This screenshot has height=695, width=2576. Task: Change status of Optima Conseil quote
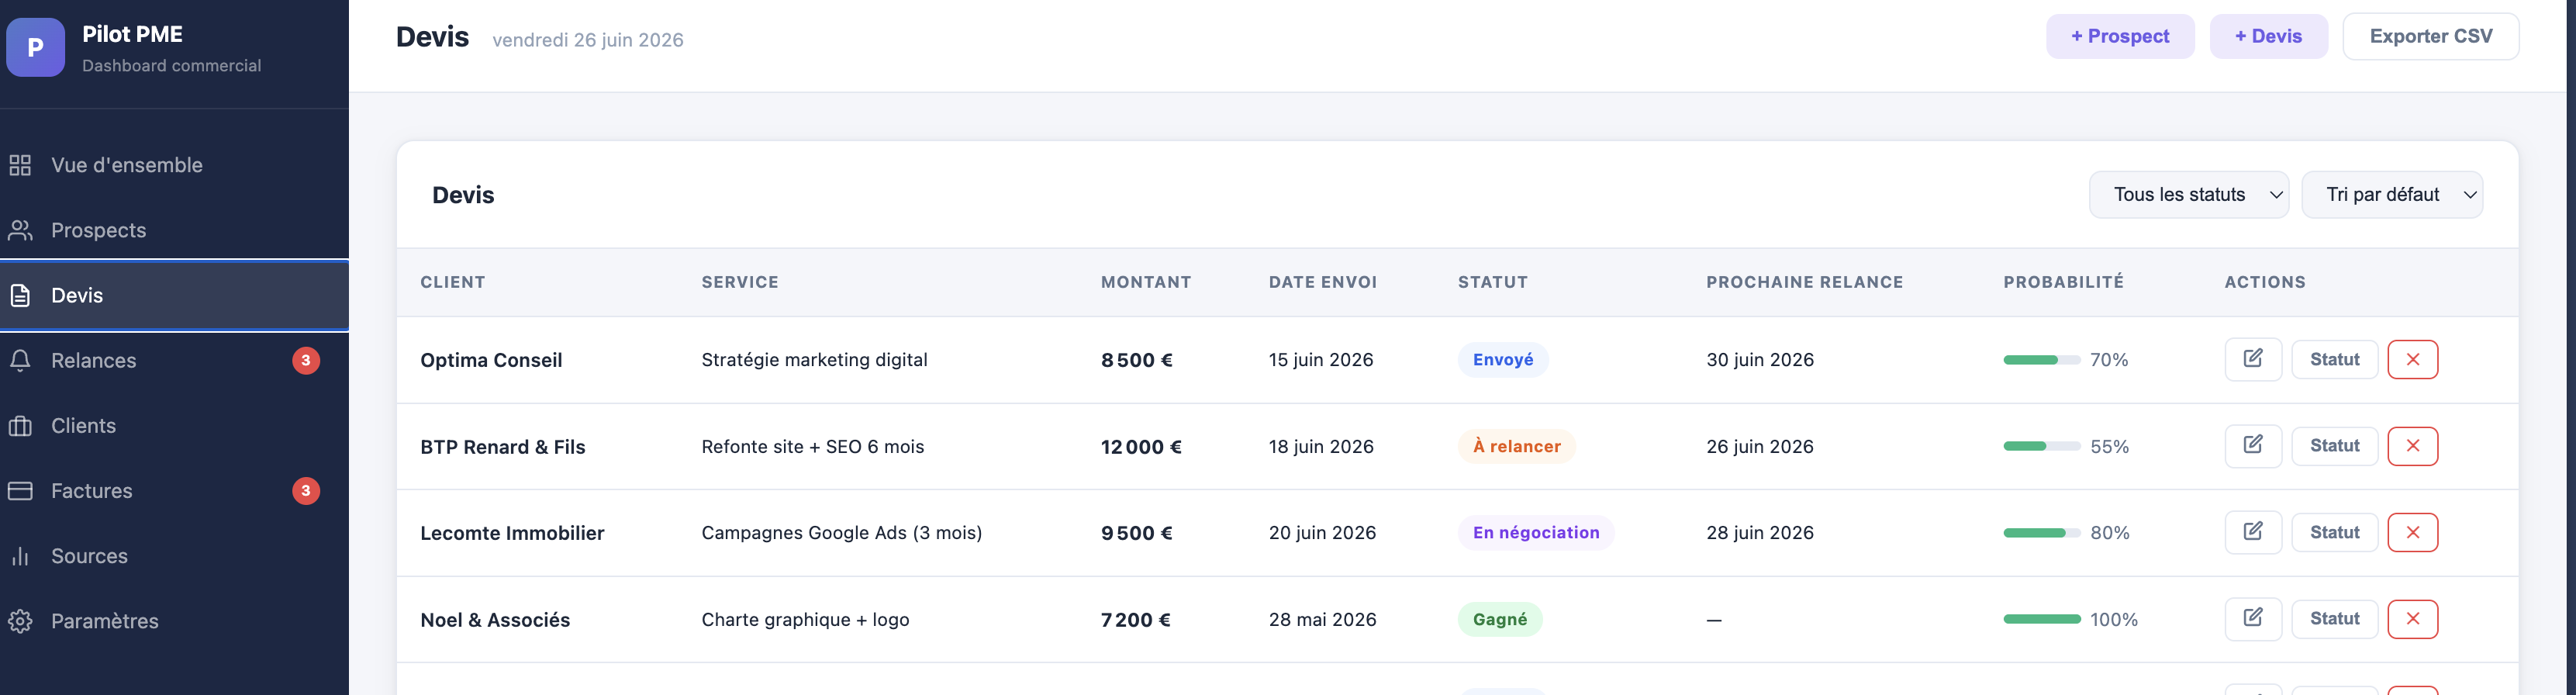point(2335,359)
